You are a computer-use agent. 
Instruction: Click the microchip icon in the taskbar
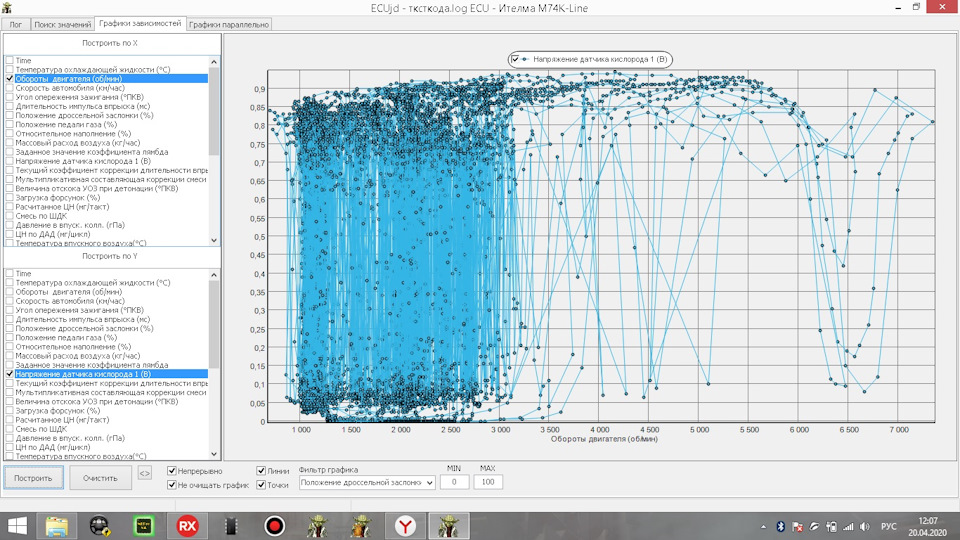pyautogui.click(x=229, y=524)
